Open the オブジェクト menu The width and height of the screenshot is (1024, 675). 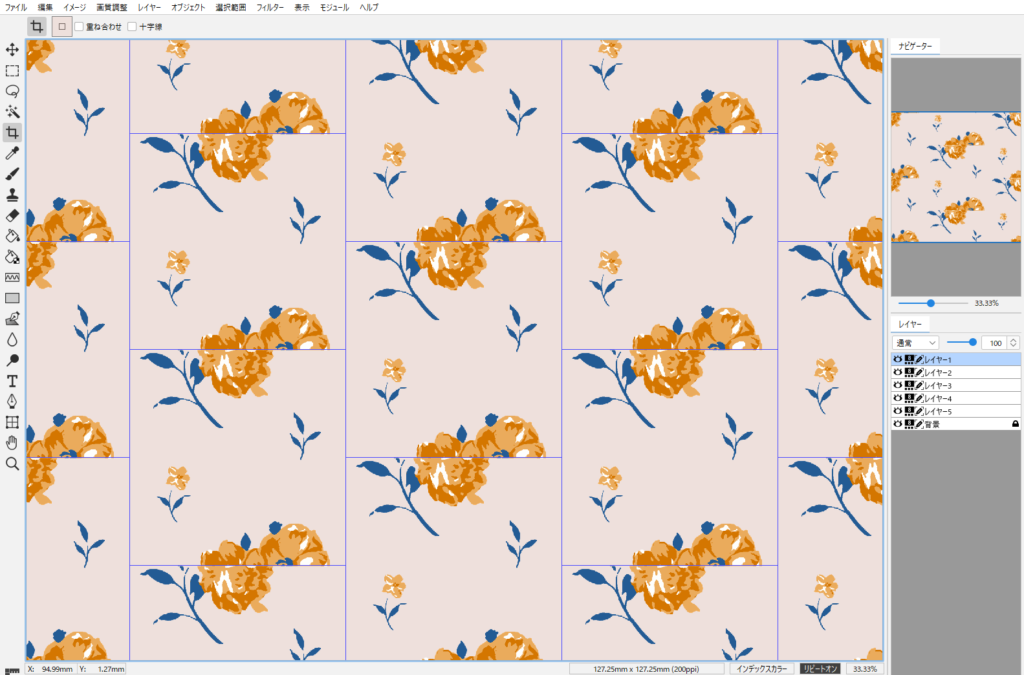click(x=188, y=7)
